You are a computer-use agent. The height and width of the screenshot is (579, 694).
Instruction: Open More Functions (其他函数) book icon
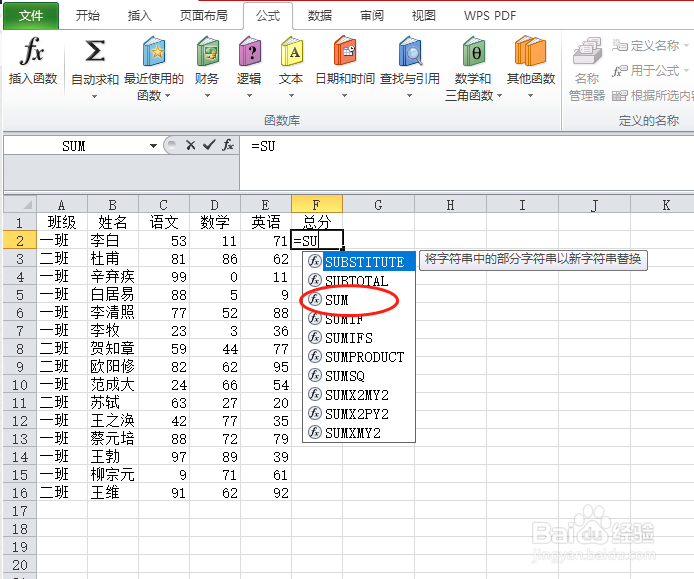(531, 51)
